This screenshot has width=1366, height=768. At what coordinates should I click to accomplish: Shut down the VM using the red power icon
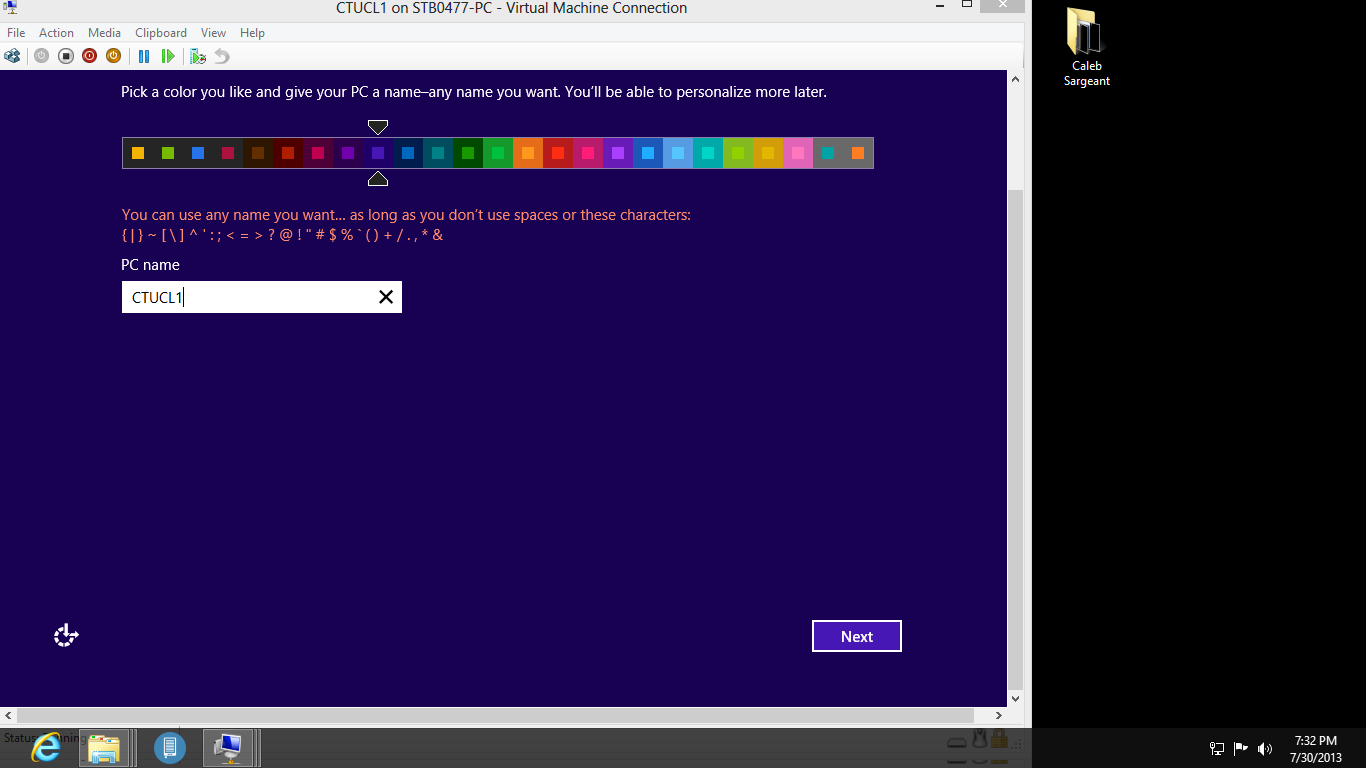tap(89, 56)
